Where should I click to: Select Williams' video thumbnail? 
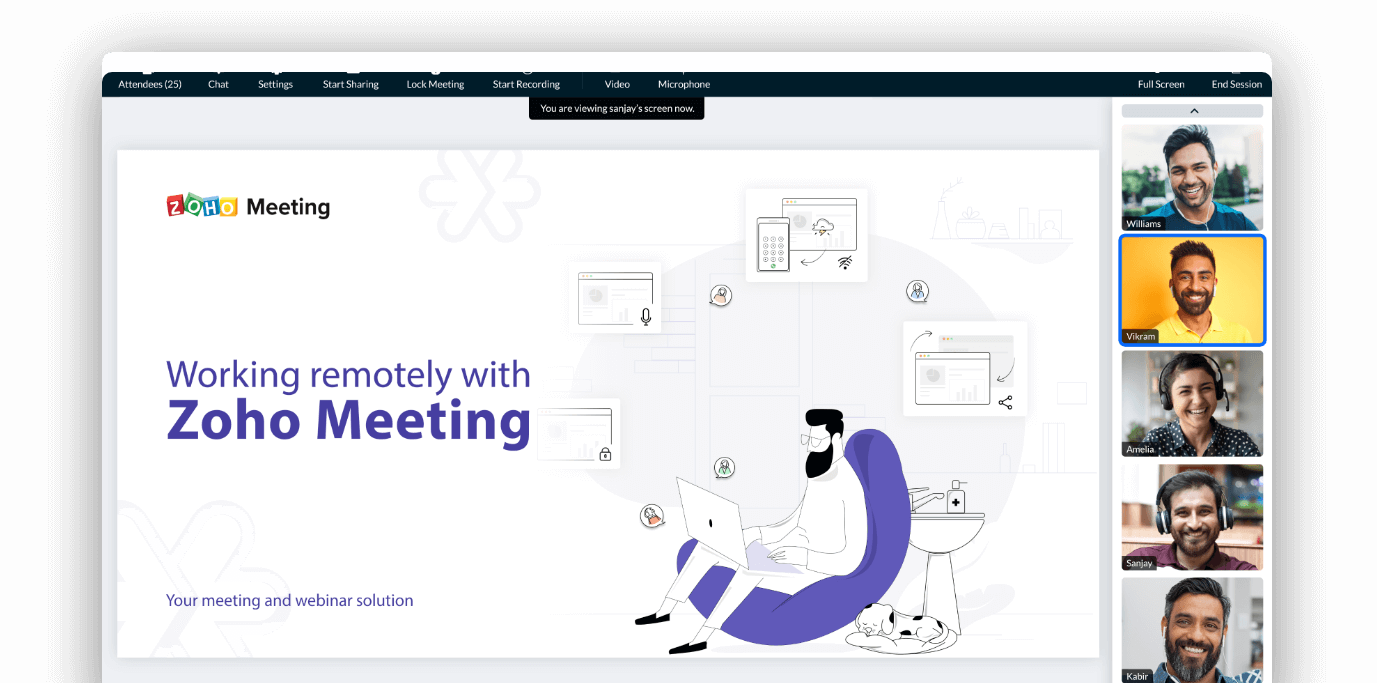(x=1192, y=177)
